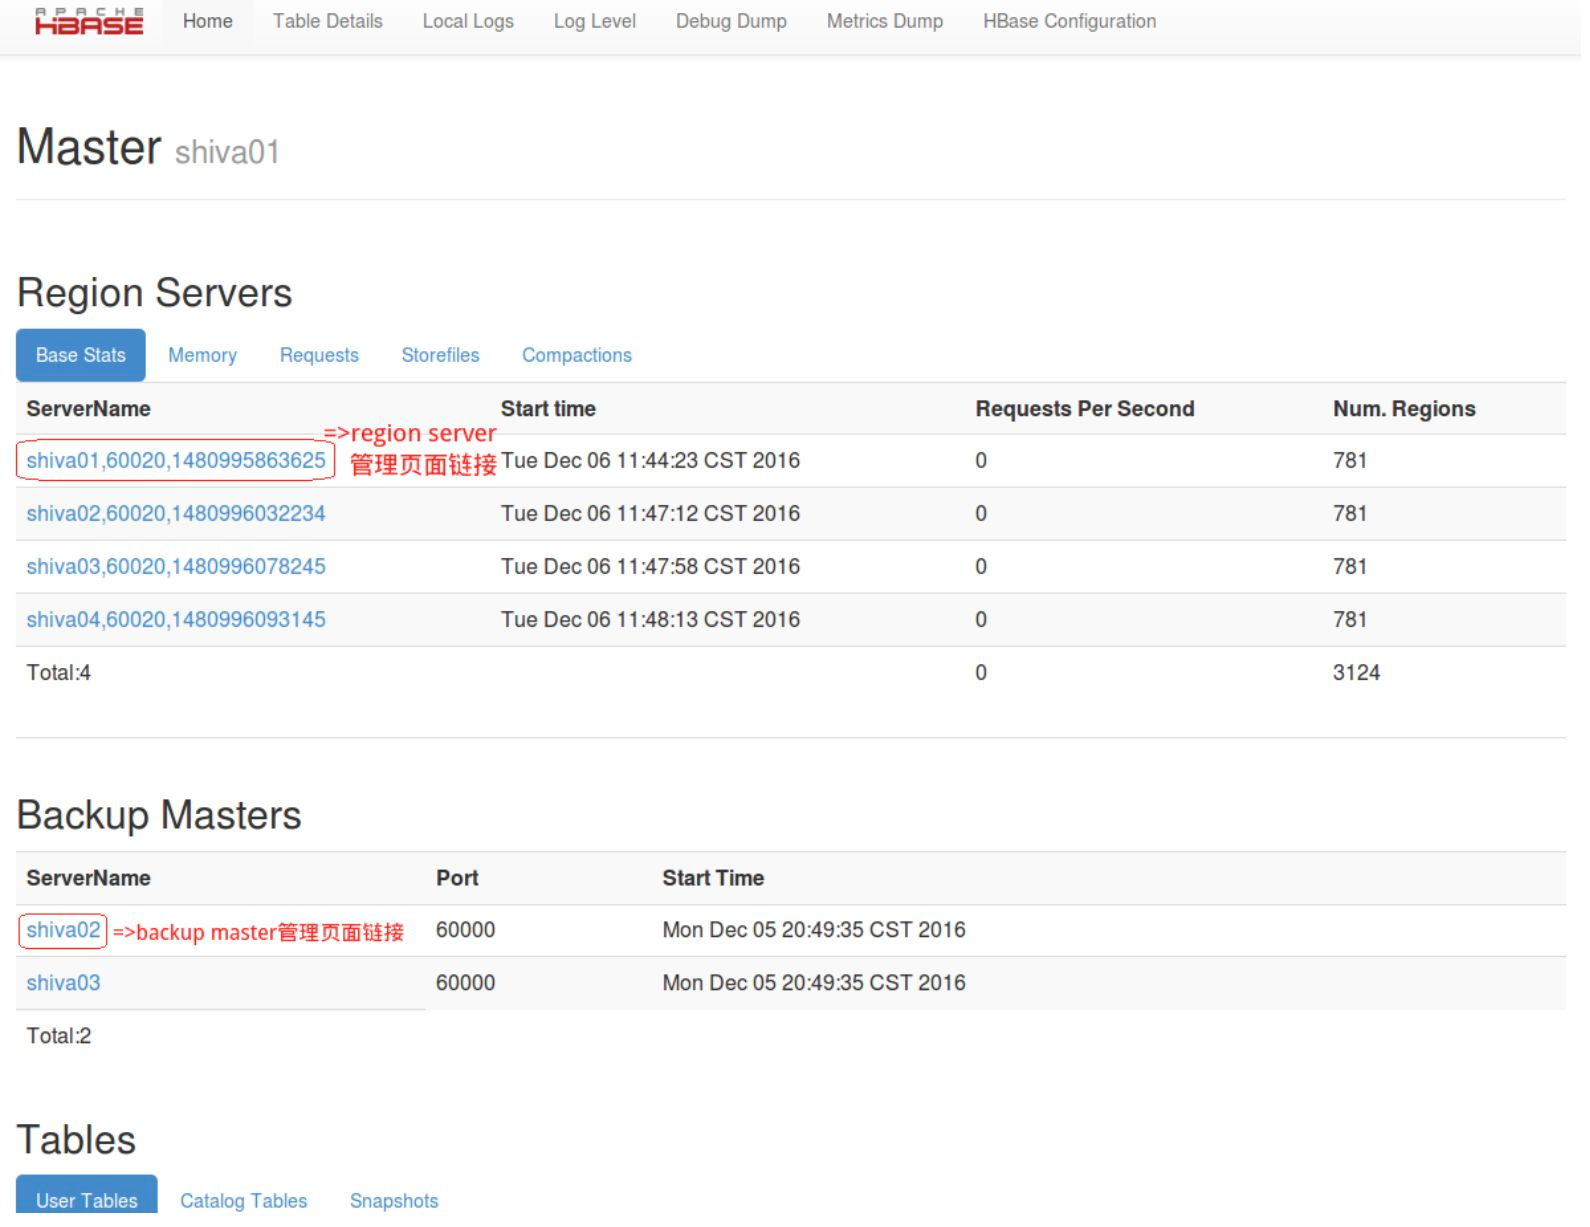
Task: Click port 60000 in shiva03 row
Action: (465, 982)
